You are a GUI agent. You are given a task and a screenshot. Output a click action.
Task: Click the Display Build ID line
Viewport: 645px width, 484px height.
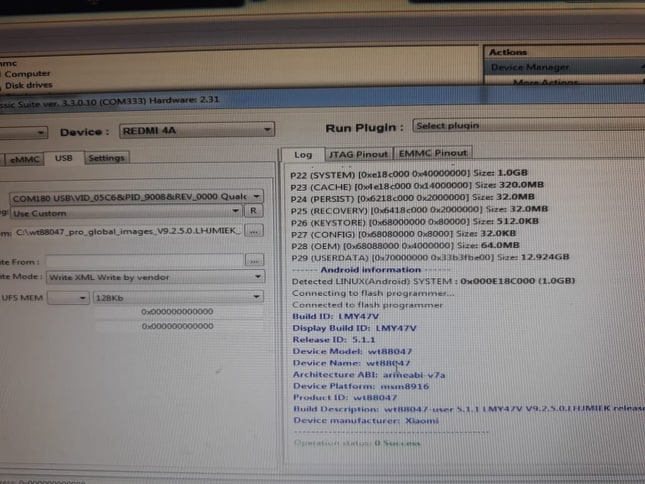(354, 329)
